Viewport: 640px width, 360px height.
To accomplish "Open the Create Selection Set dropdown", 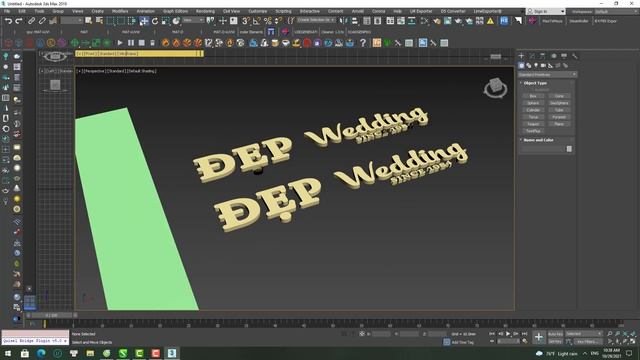I will coord(316,20).
